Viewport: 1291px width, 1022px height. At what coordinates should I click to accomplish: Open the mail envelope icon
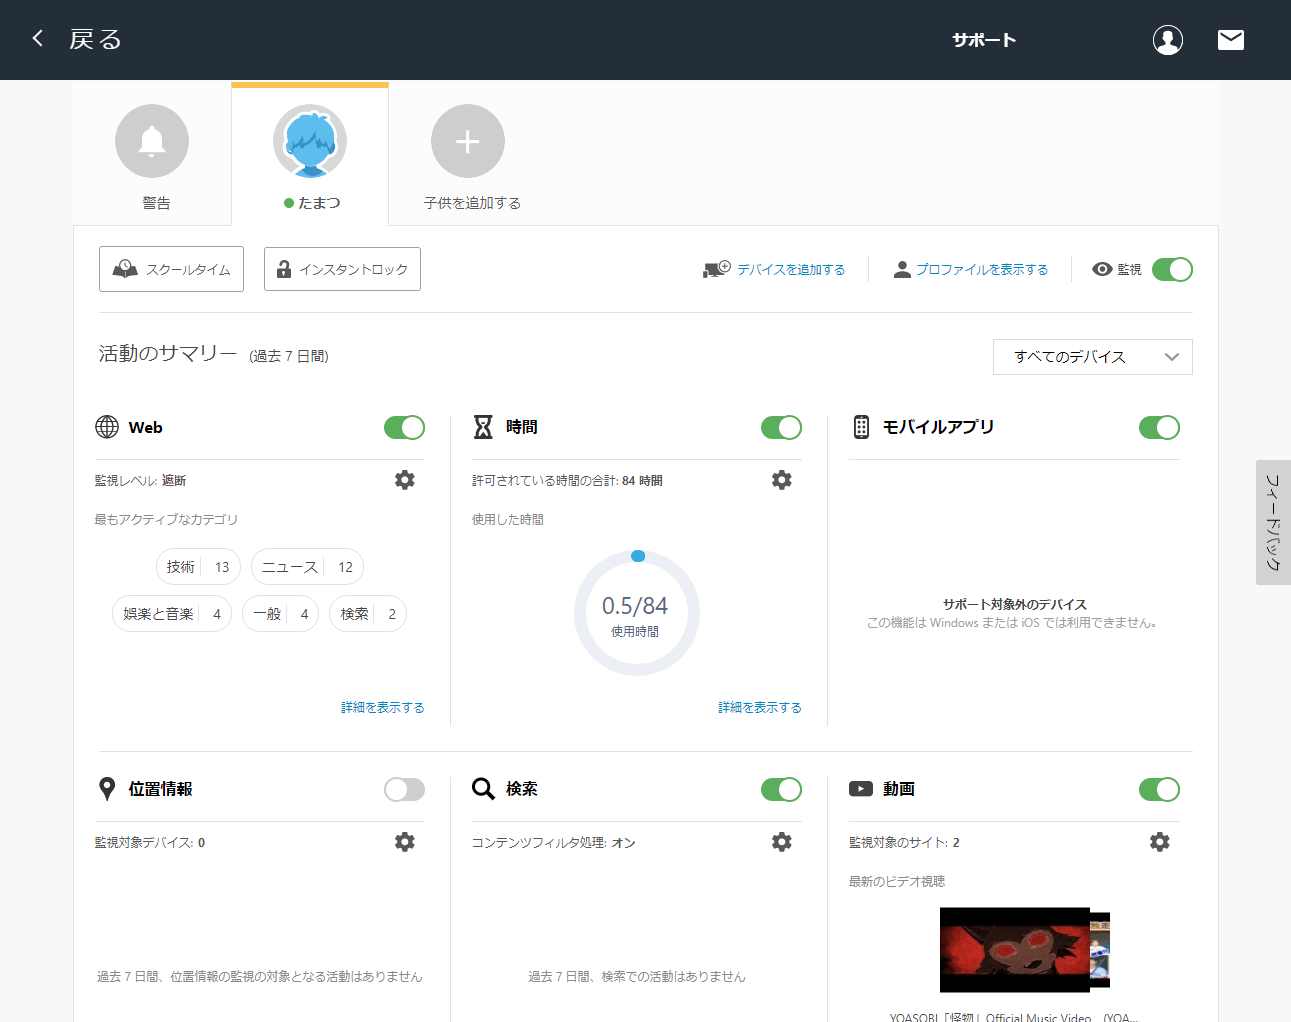[1231, 39]
